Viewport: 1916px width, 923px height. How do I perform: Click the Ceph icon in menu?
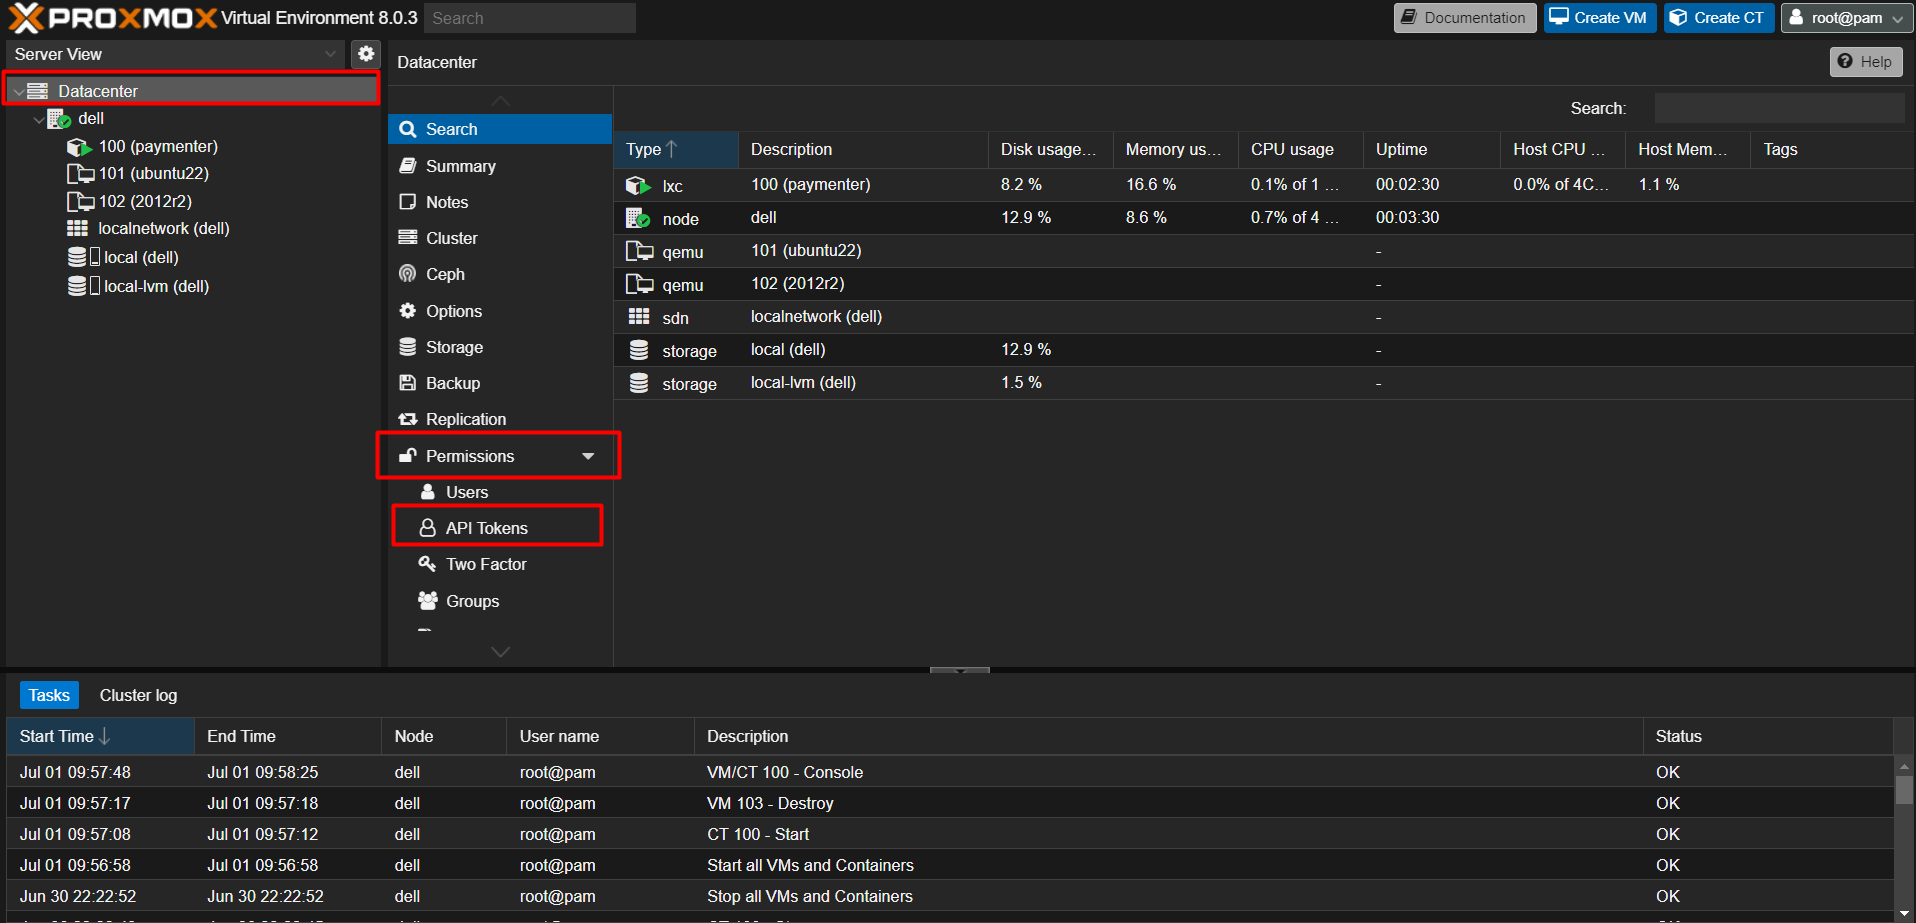click(x=407, y=274)
